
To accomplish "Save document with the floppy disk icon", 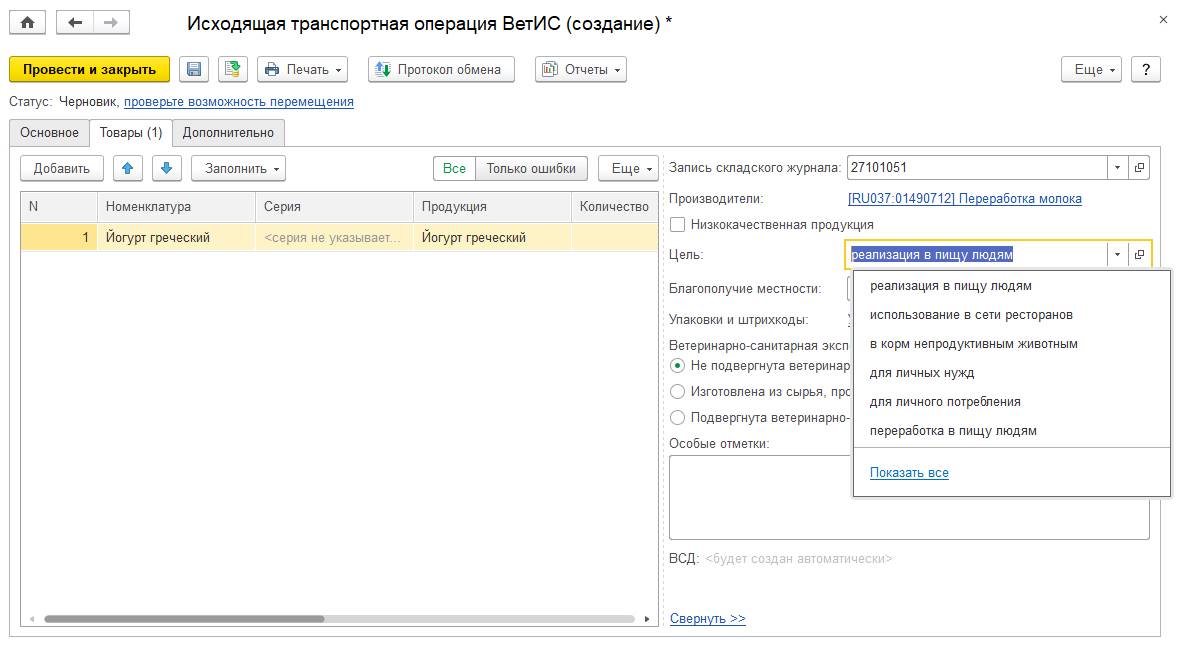I will (194, 69).
